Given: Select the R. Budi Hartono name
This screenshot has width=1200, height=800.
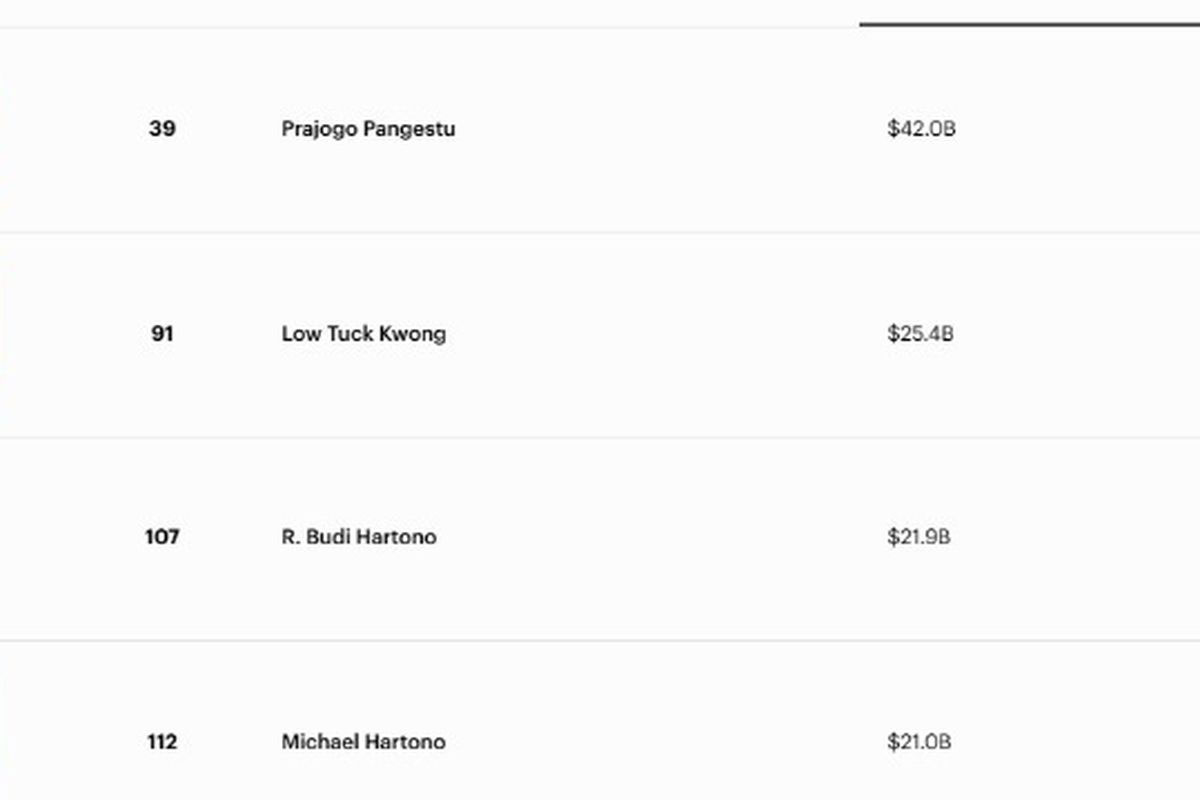Looking at the screenshot, I should [358, 537].
